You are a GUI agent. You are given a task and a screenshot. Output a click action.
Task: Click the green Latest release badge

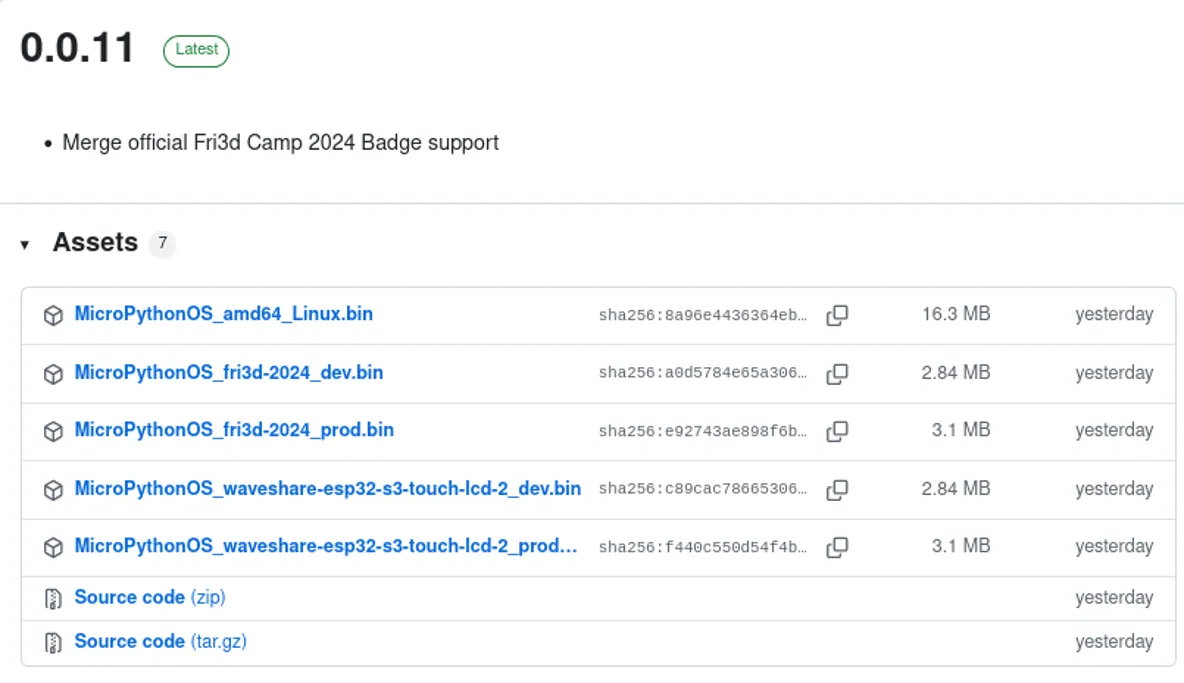pyautogui.click(x=196, y=50)
